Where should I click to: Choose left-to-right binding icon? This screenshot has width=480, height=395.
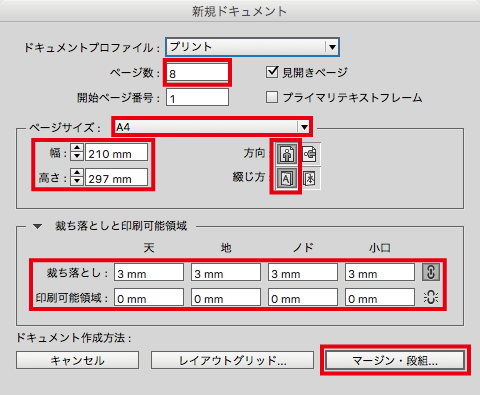point(287,179)
